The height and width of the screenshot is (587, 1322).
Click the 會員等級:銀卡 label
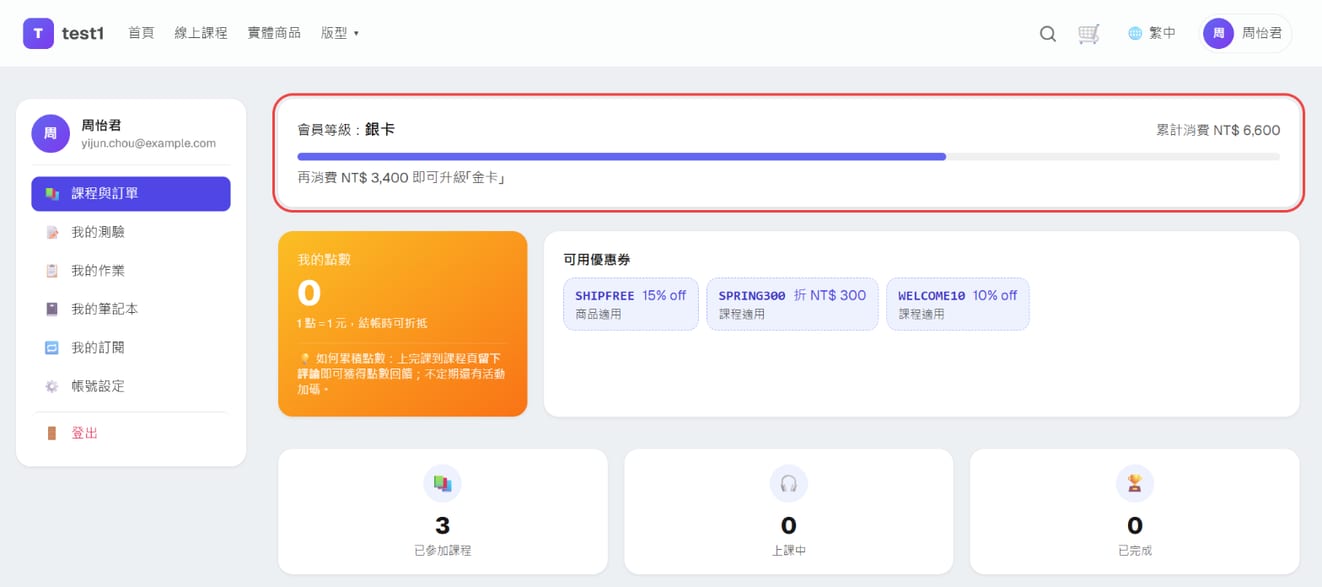346,130
